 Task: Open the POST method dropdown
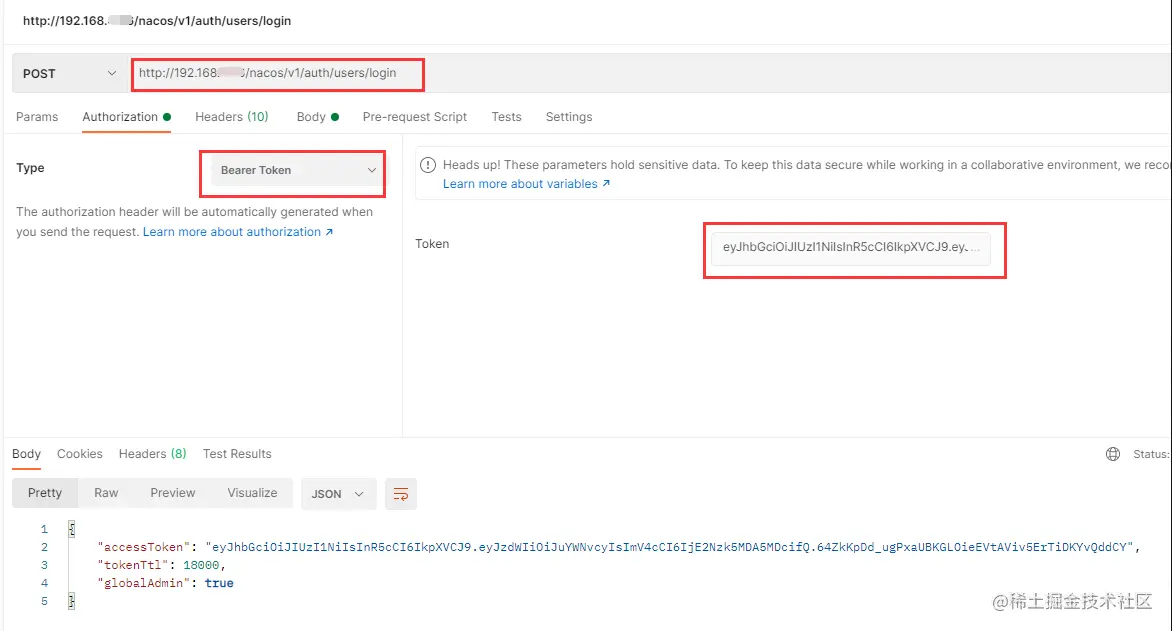click(70, 73)
